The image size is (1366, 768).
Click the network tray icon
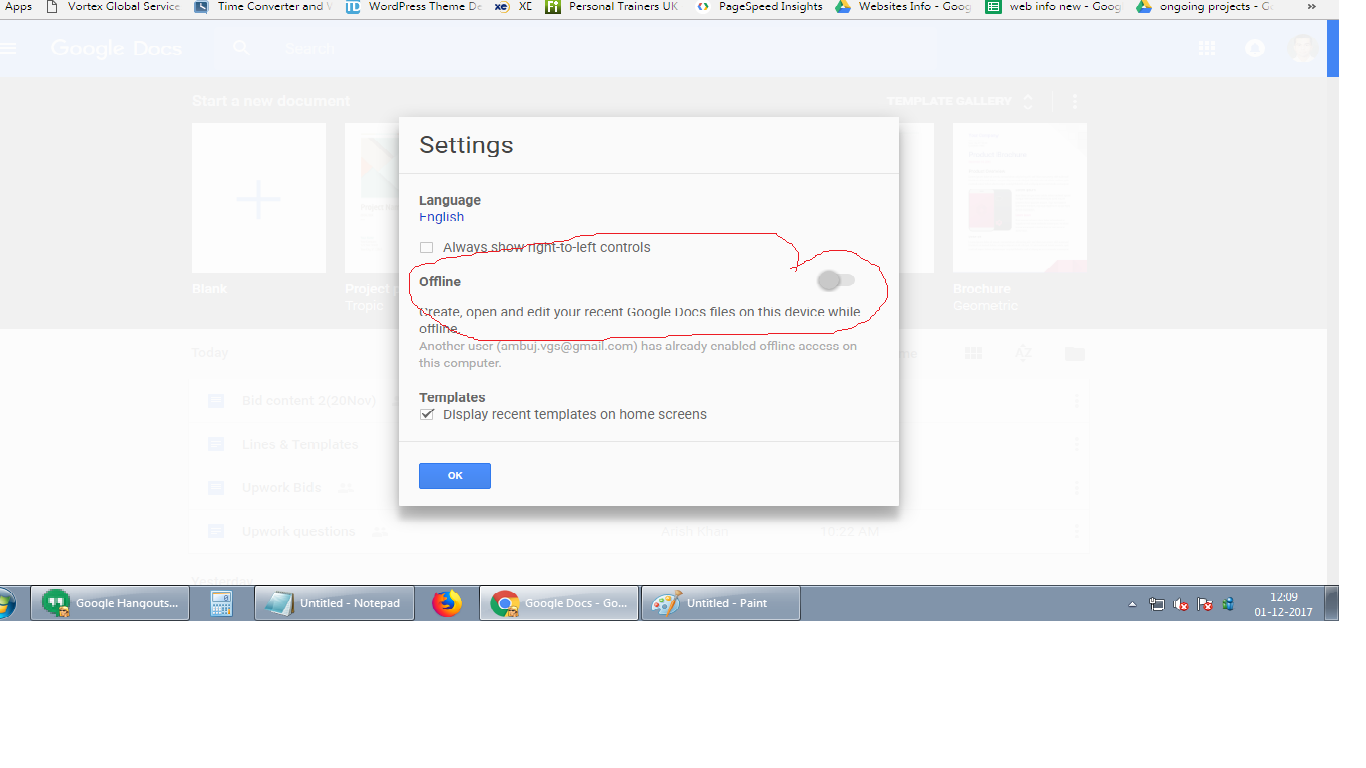[1157, 604]
